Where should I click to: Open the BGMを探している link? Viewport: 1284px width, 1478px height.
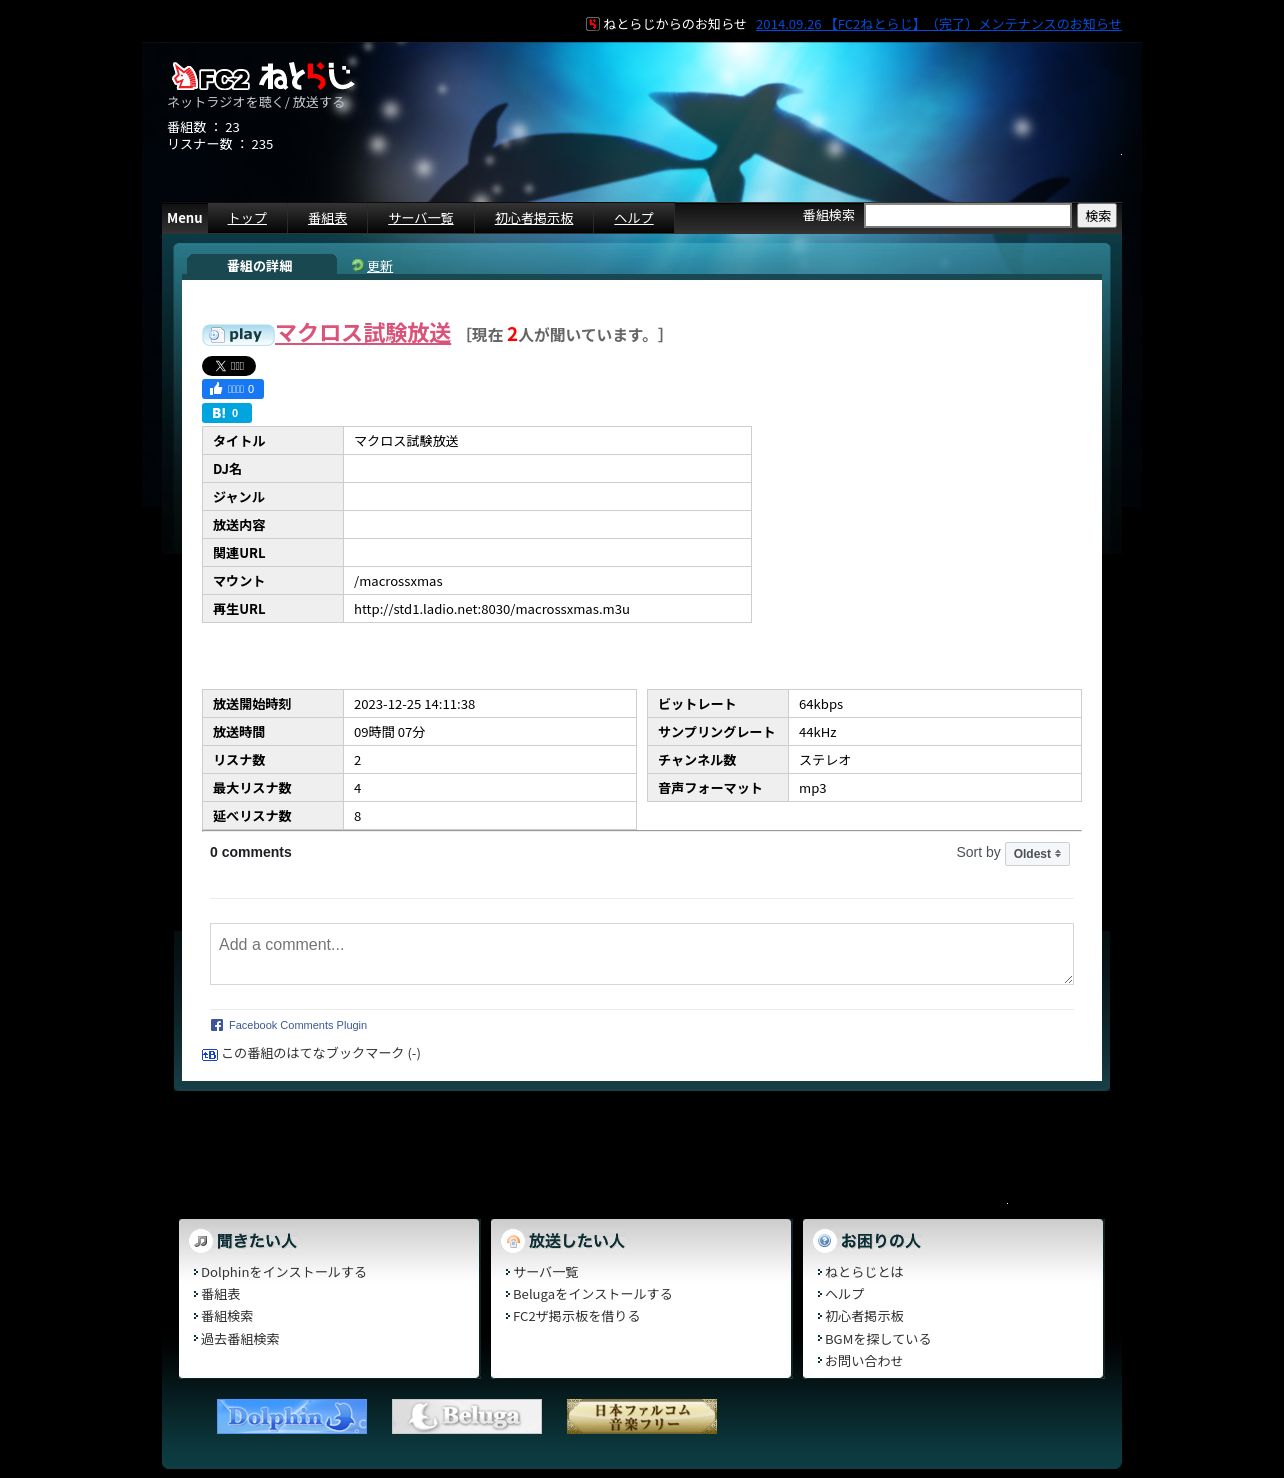coord(878,1339)
